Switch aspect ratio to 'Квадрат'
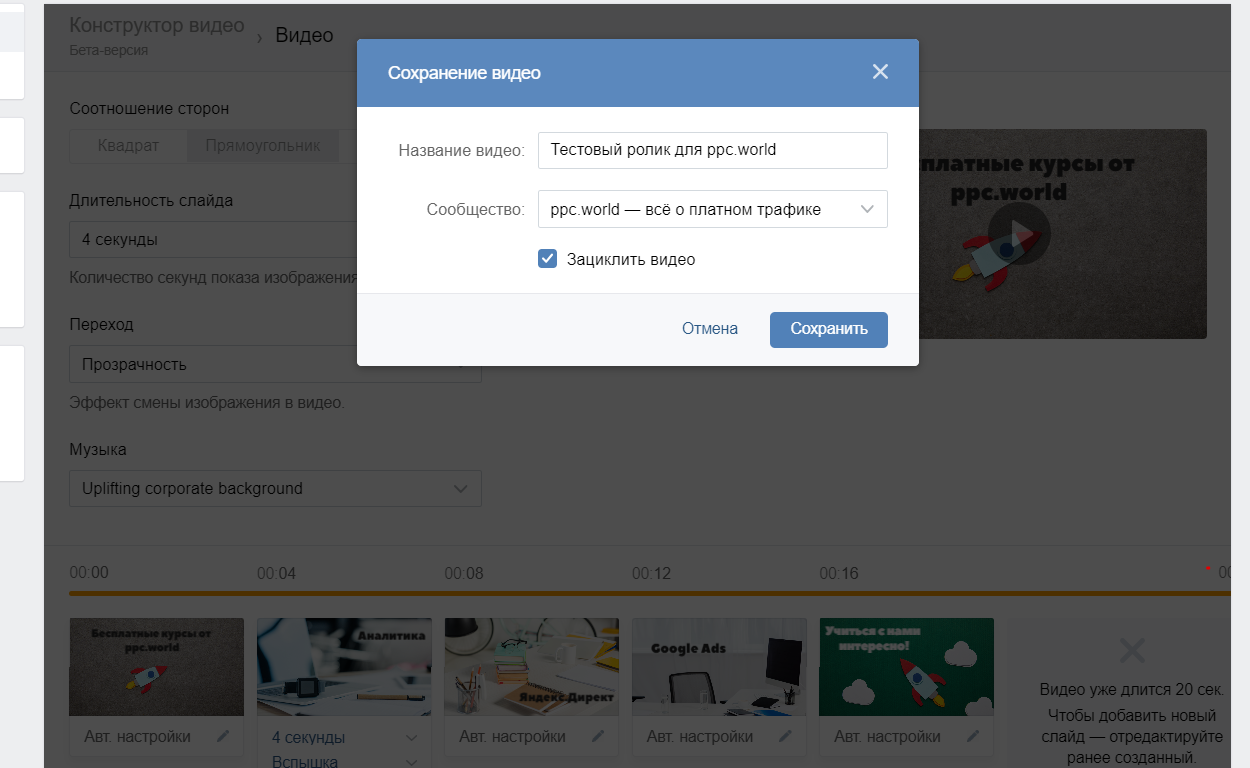 (128, 145)
